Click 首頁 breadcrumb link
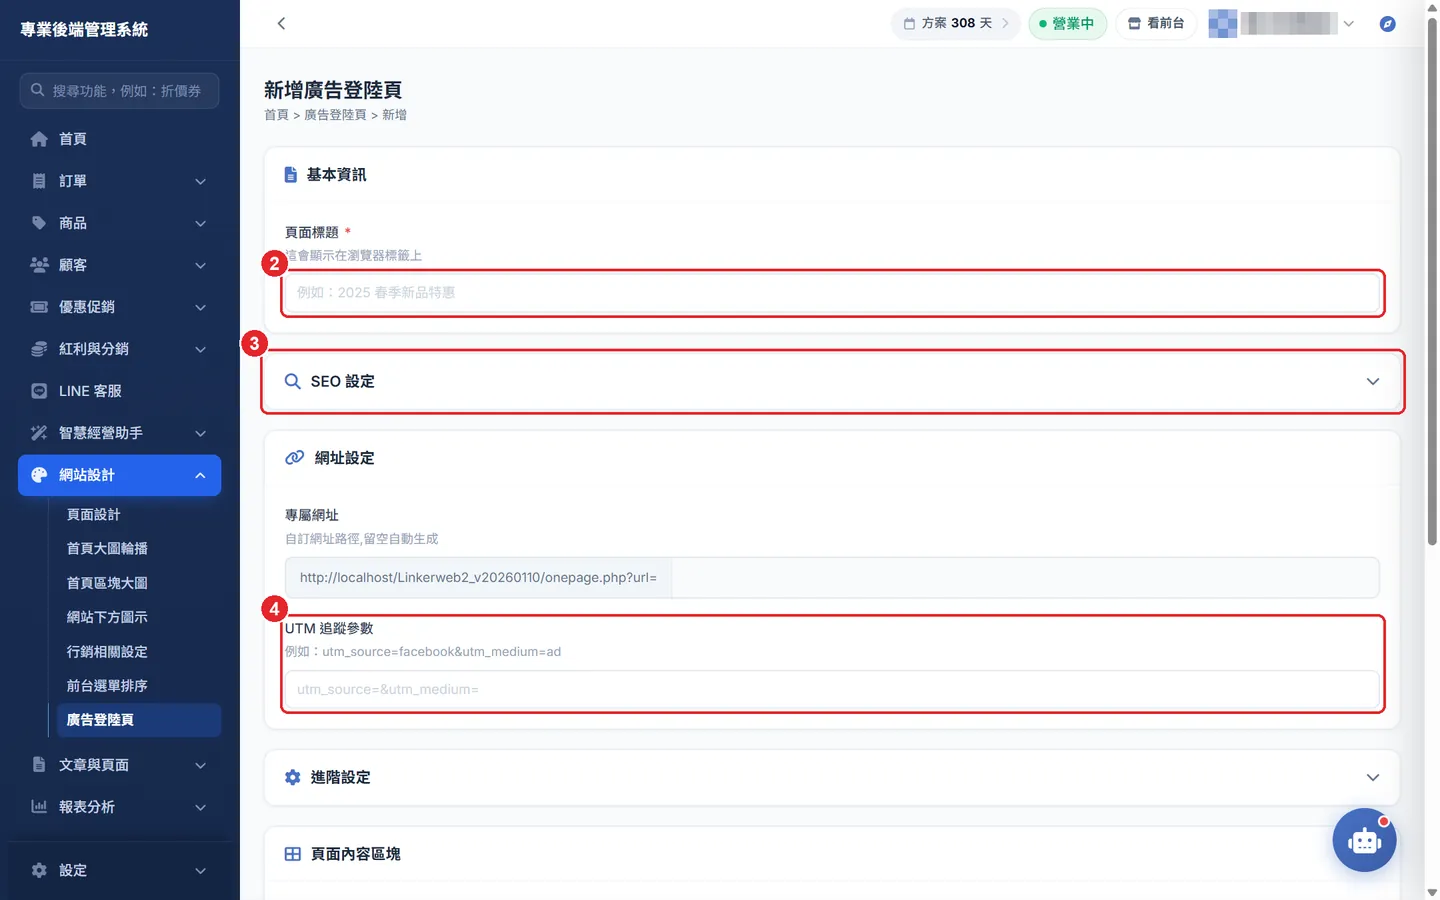Image resolution: width=1440 pixels, height=900 pixels. (x=276, y=115)
